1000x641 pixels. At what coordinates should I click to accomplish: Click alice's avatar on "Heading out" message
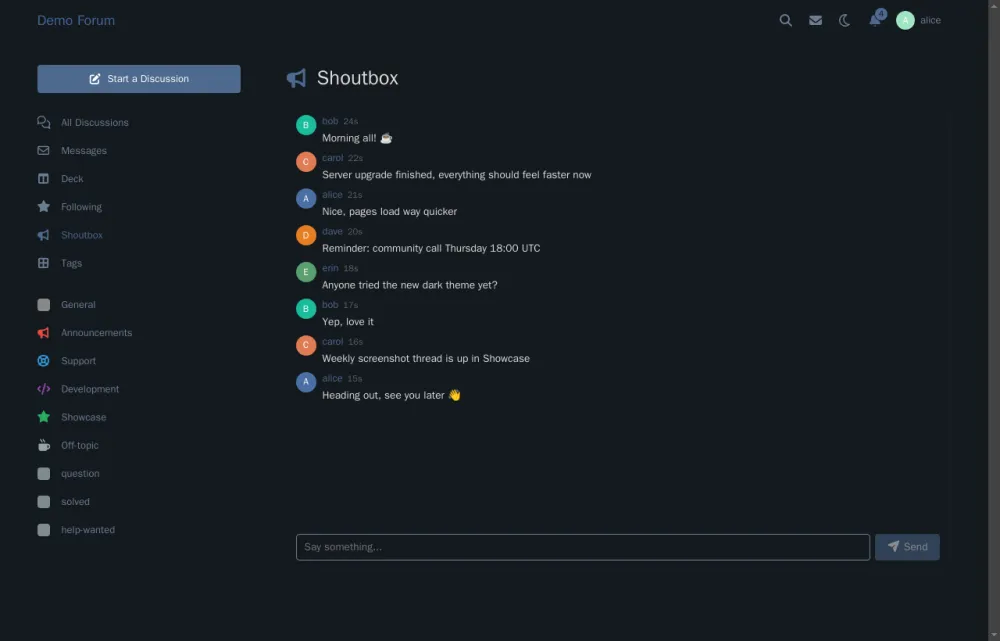(x=306, y=382)
